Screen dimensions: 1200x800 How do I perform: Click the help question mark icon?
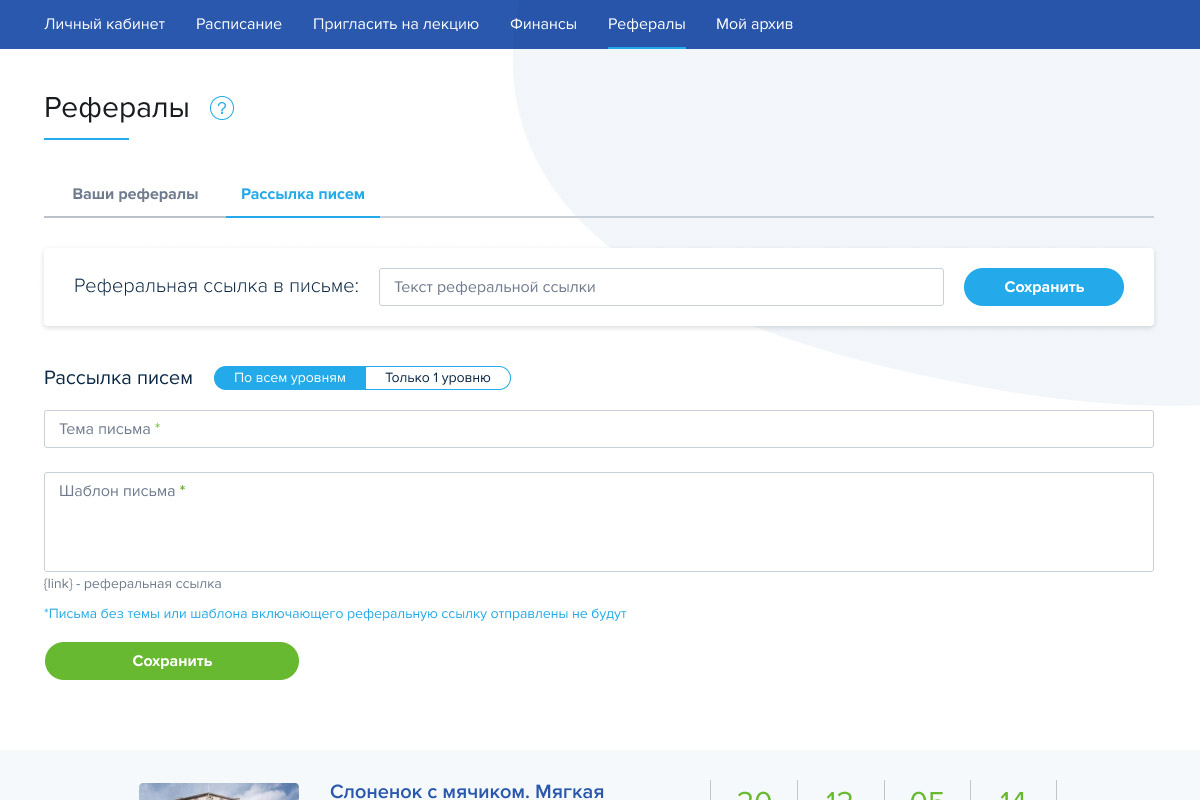coord(221,108)
